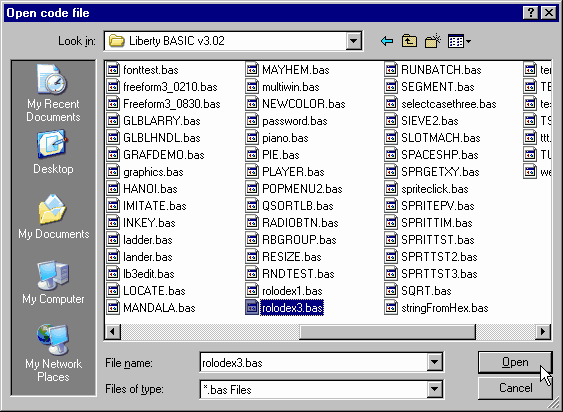Click the folder icon in Look in box
This screenshot has width=563, height=412.
(x=117, y=41)
